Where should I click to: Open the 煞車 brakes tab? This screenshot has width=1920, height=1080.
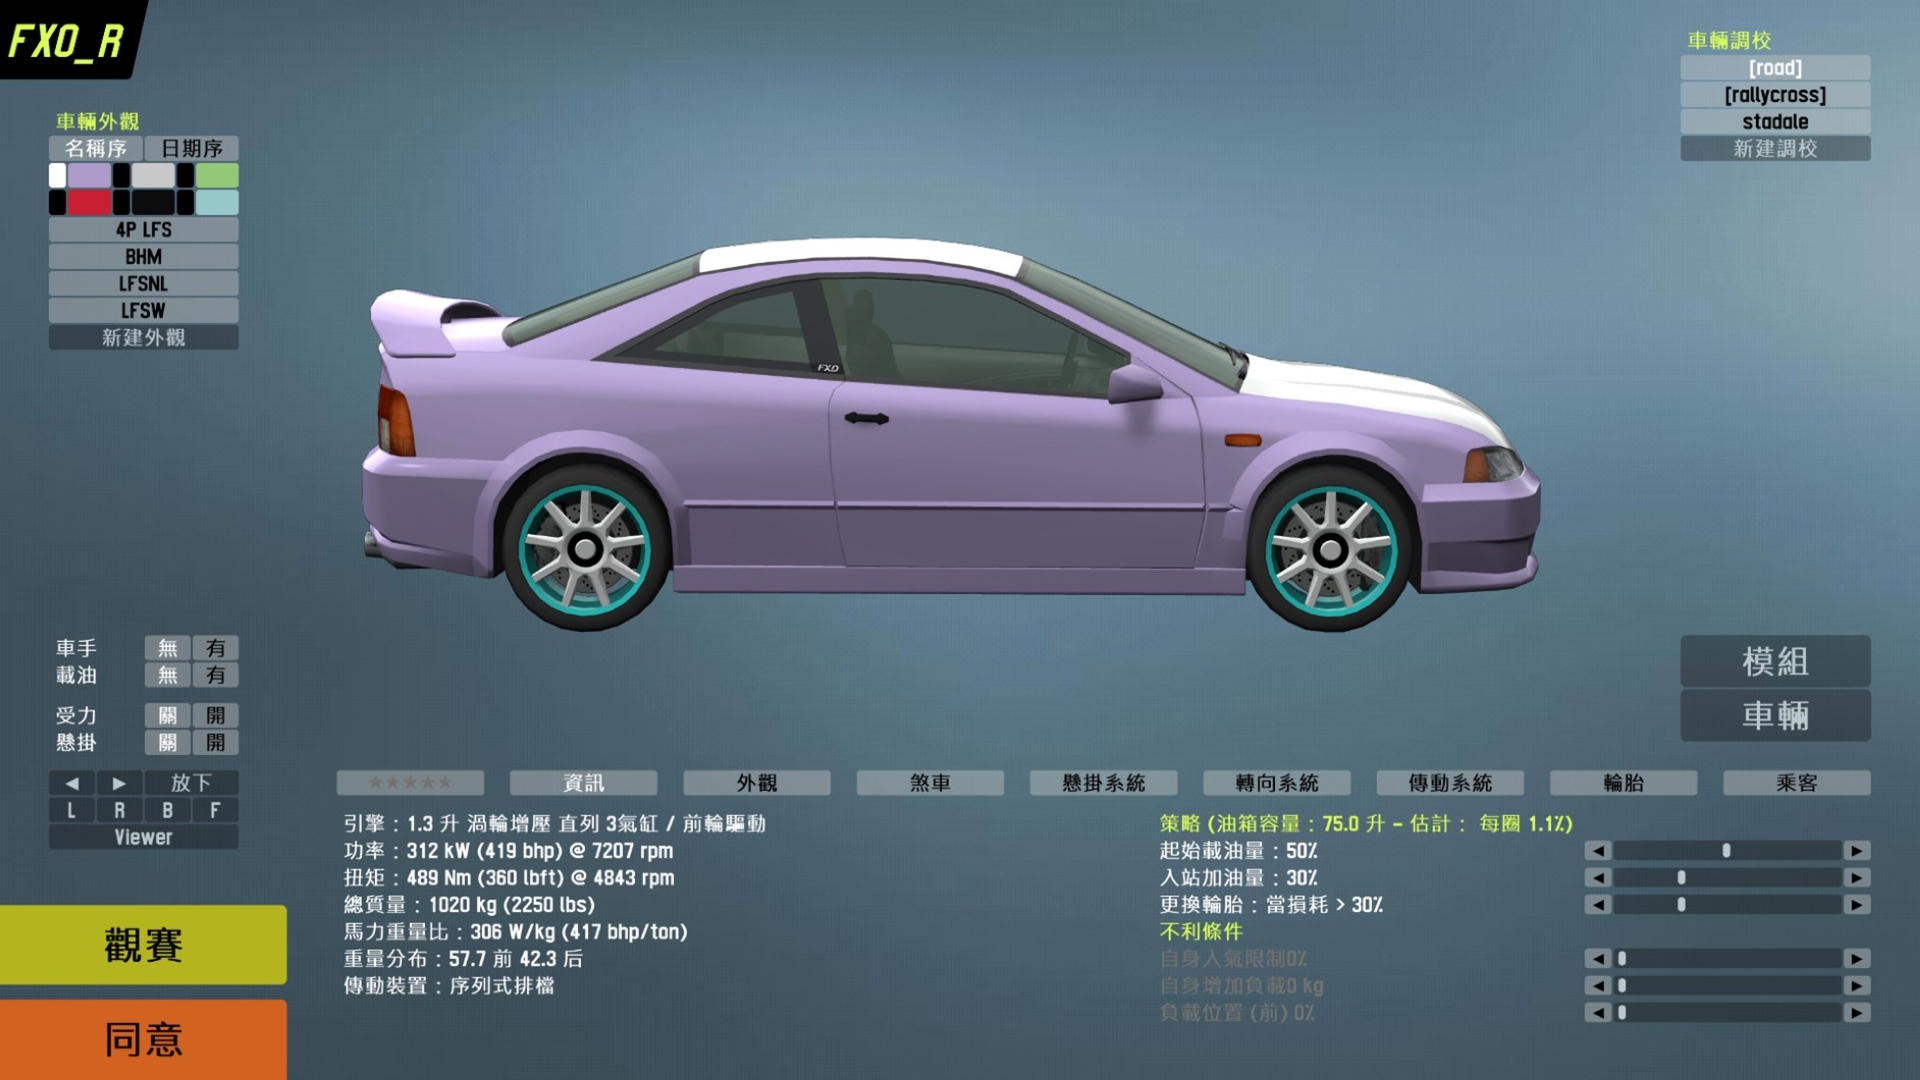pos(930,783)
